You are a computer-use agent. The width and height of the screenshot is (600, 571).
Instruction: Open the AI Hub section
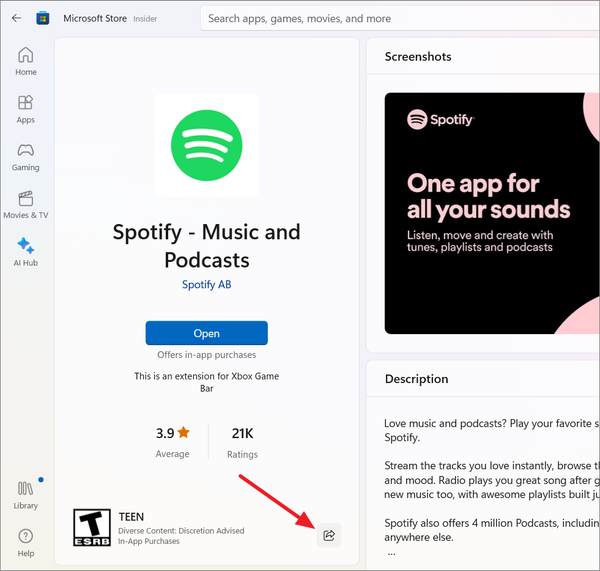[26, 252]
